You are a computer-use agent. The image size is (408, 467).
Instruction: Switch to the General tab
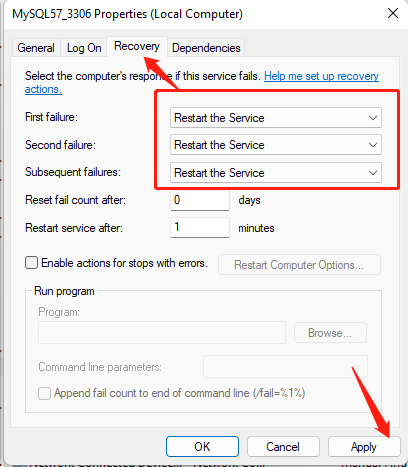pyautogui.click(x=36, y=48)
